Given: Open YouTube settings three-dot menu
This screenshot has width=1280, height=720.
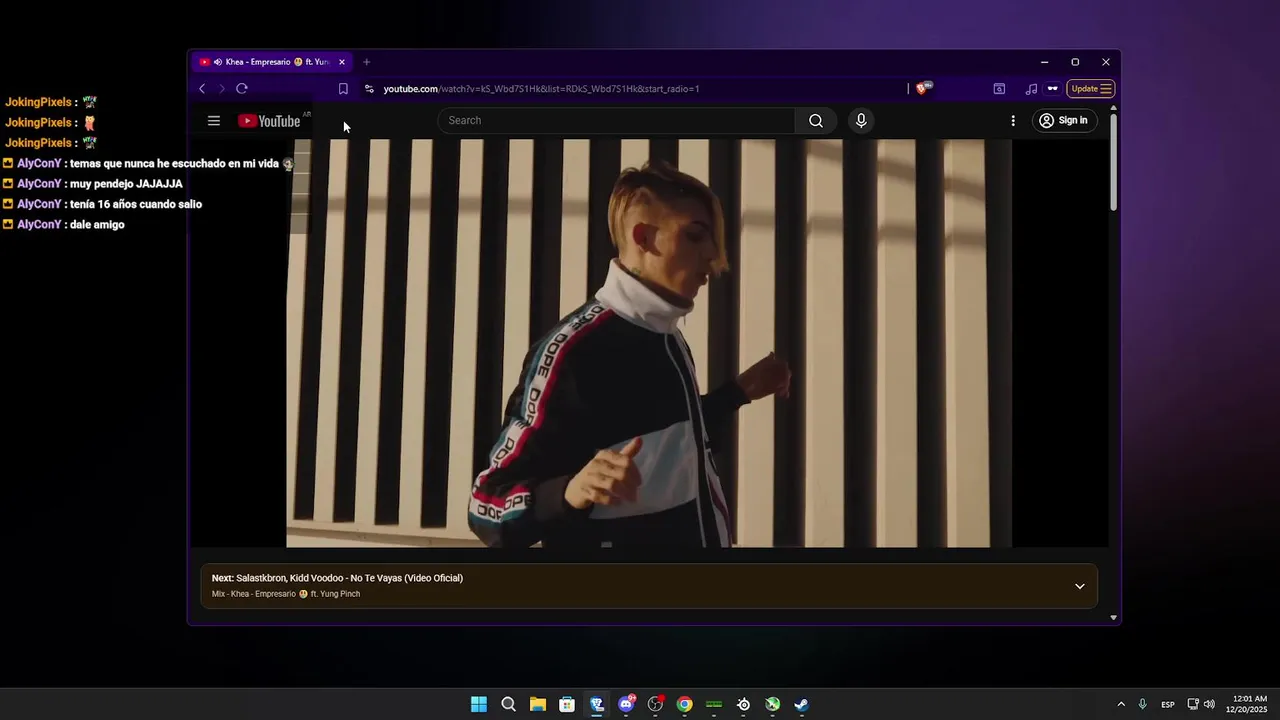Looking at the screenshot, I should coord(1013,121).
